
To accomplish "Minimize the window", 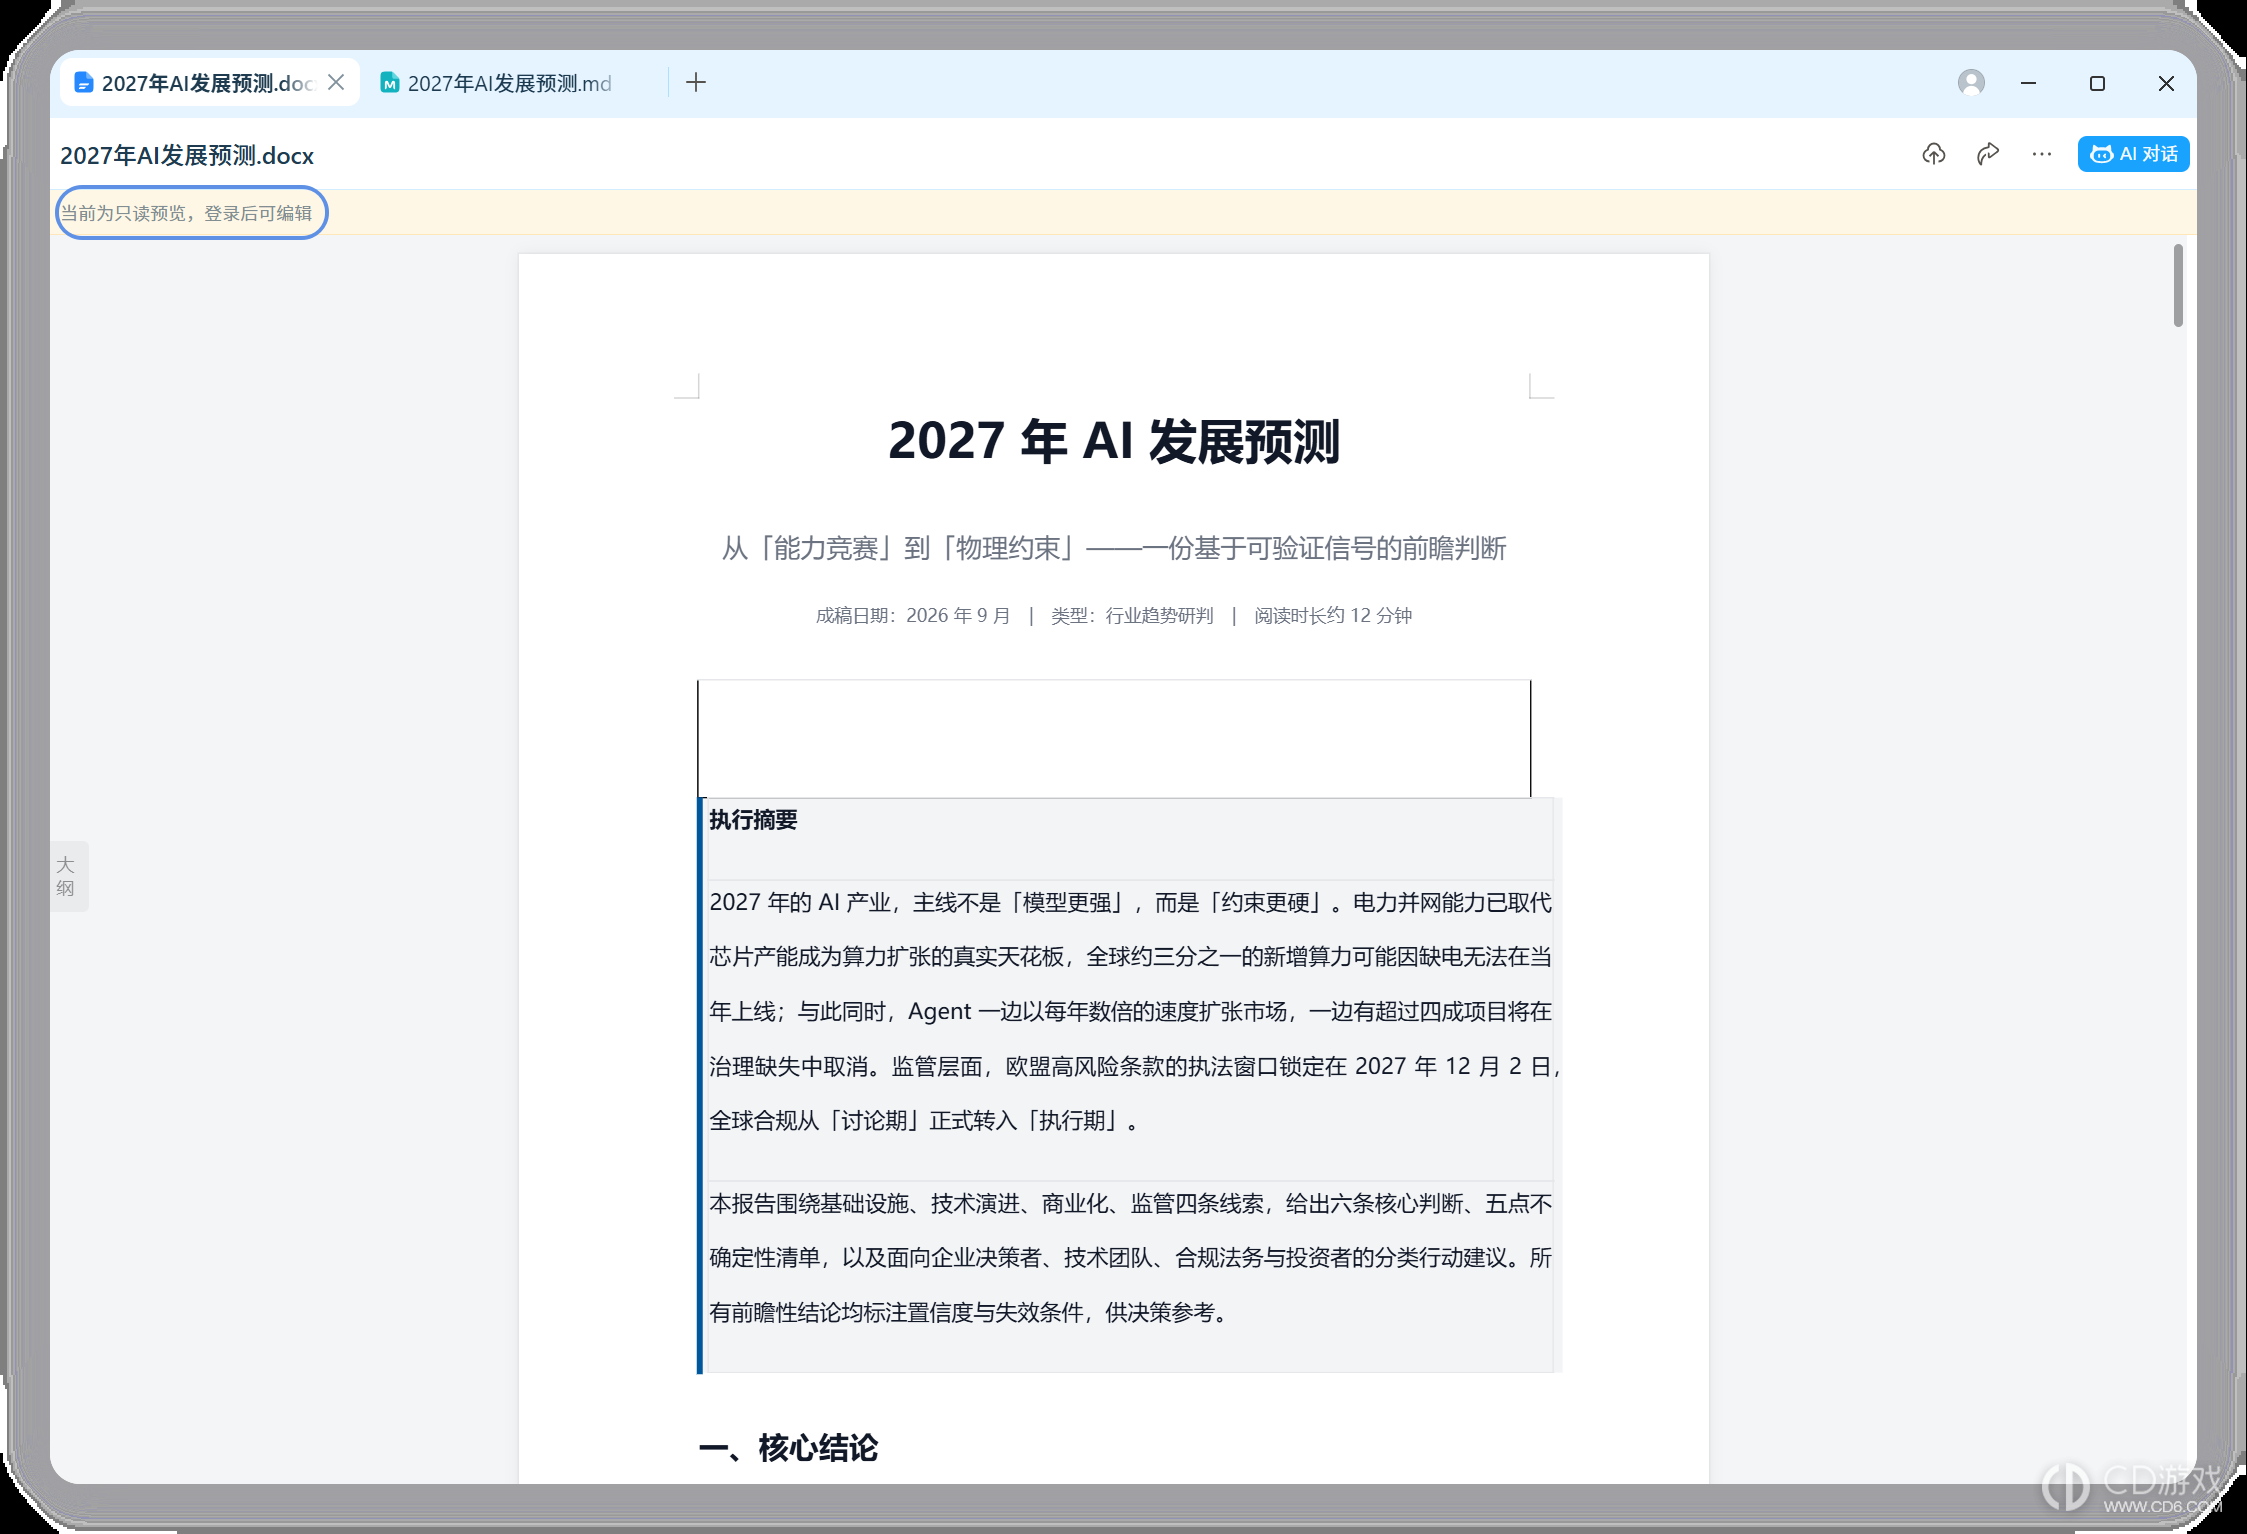I will click(2028, 83).
